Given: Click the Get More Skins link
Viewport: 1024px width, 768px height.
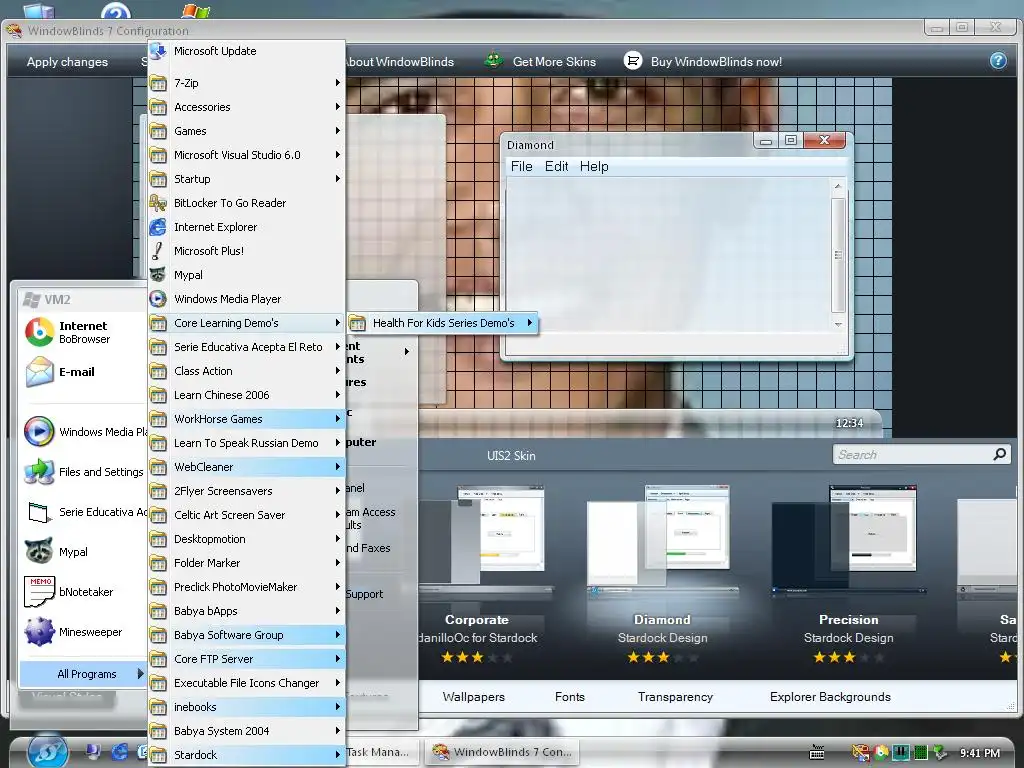Looking at the screenshot, I should [x=554, y=62].
